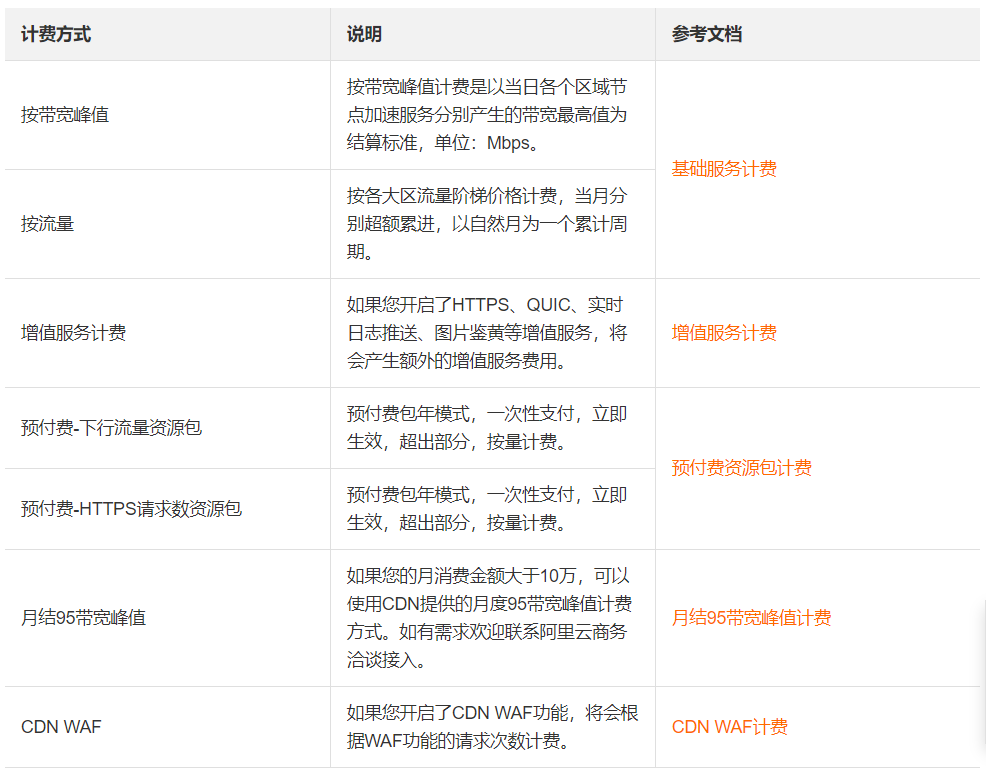Click the 预付费资源包计费 link
The height and width of the screenshot is (777, 986).
741,468
